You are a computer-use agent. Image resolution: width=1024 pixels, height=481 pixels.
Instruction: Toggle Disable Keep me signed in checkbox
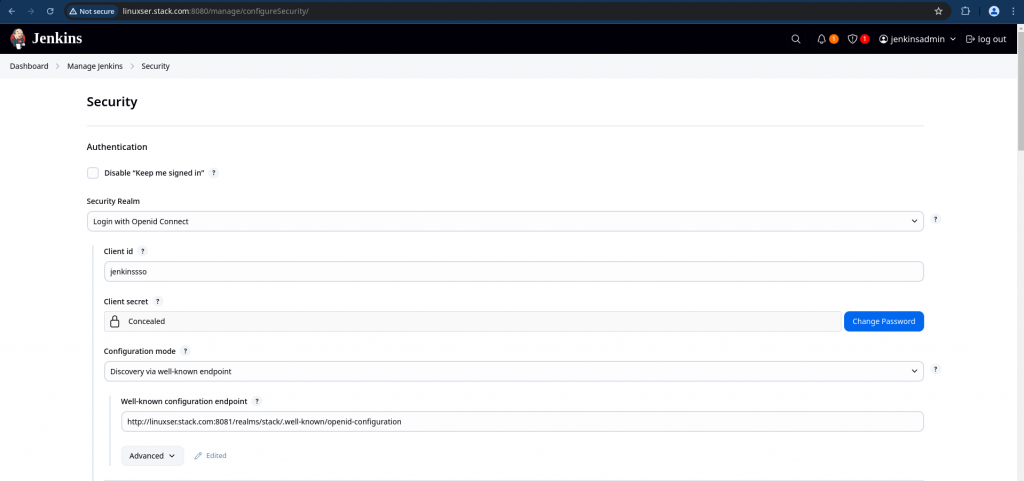[93, 173]
